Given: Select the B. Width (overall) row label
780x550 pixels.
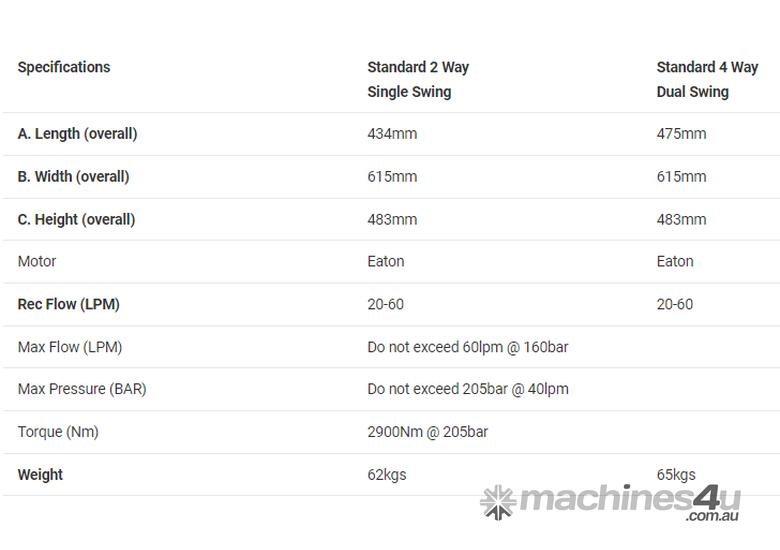Looking at the screenshot, I should coord(74,177).
